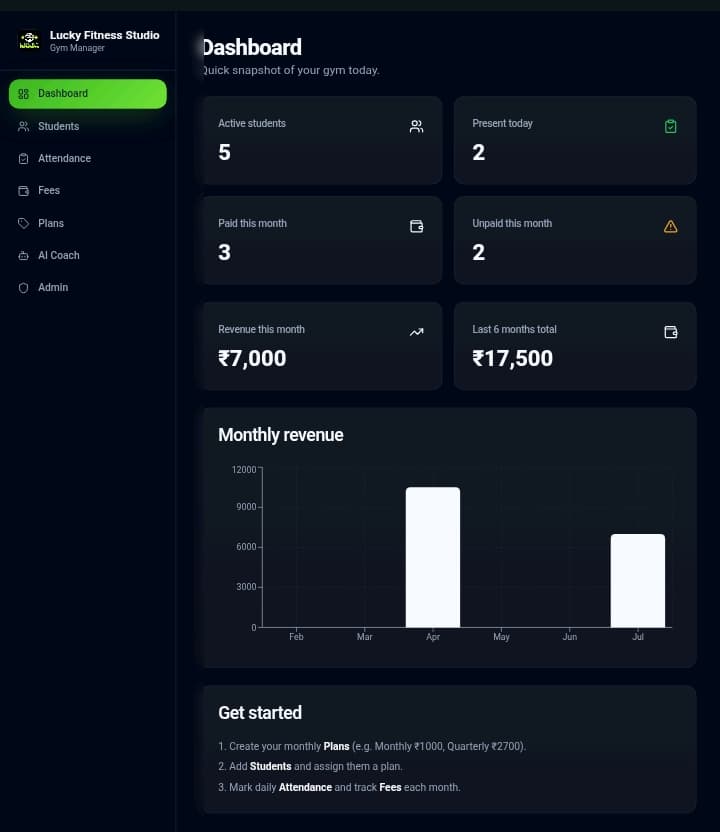Screen dimensions: 720x832
Task: Click the paid this month wallet icon
Action: [417, 227]
